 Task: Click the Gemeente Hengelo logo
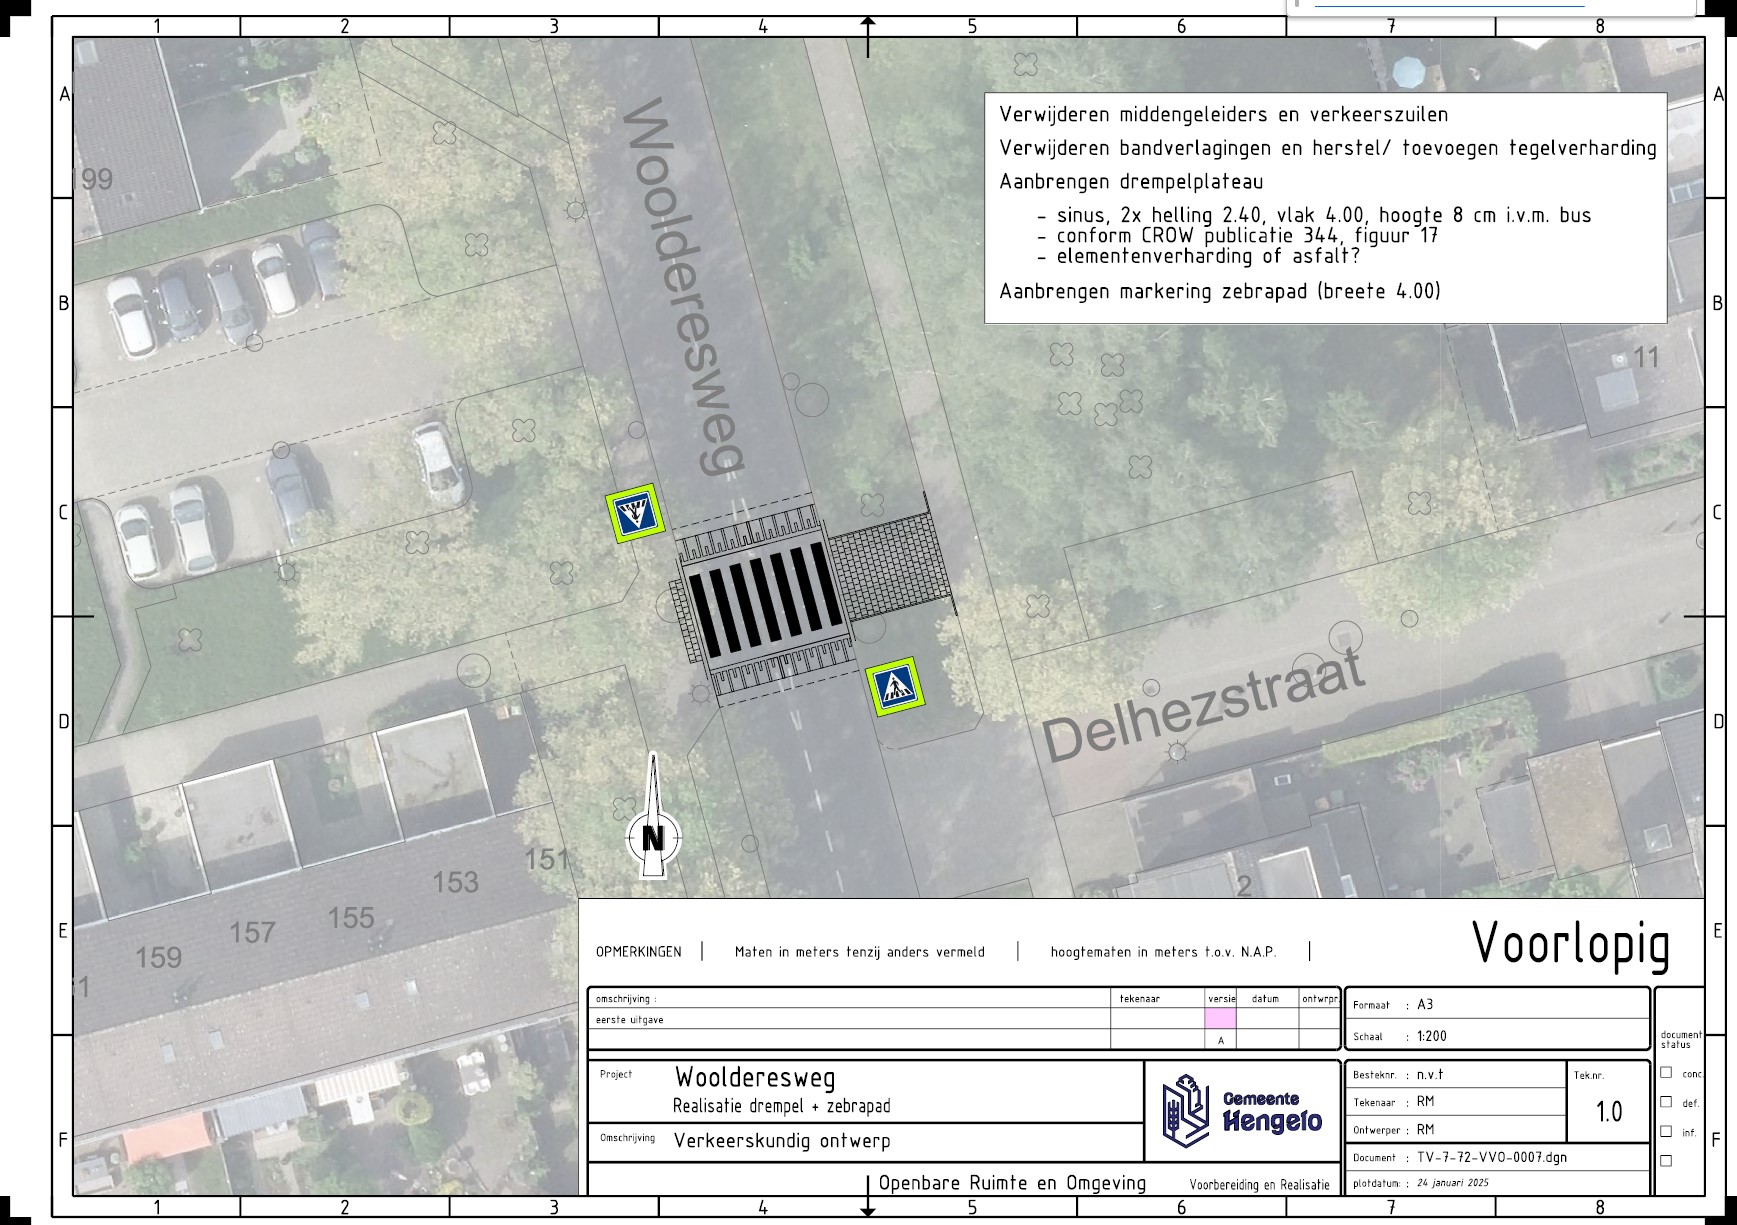tap(1241, 1111)
